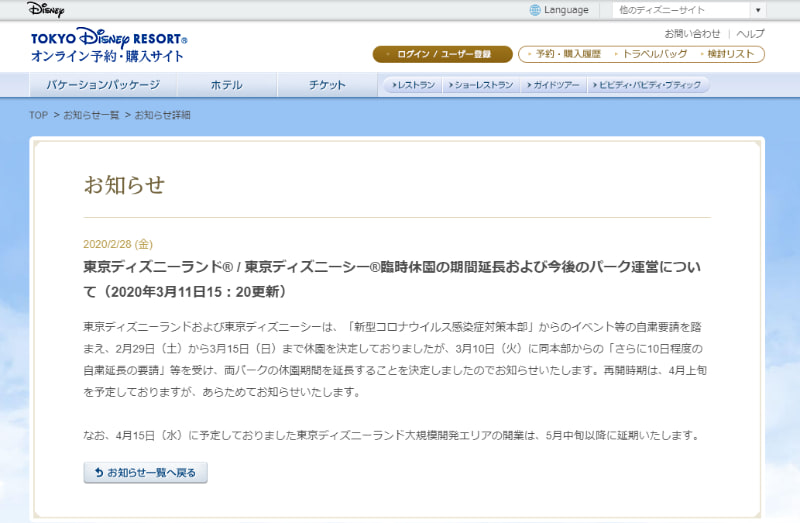Click the back-arrow icon on お知らせ一覧へ戻る
800x523 pixels.
click(99, 472)
